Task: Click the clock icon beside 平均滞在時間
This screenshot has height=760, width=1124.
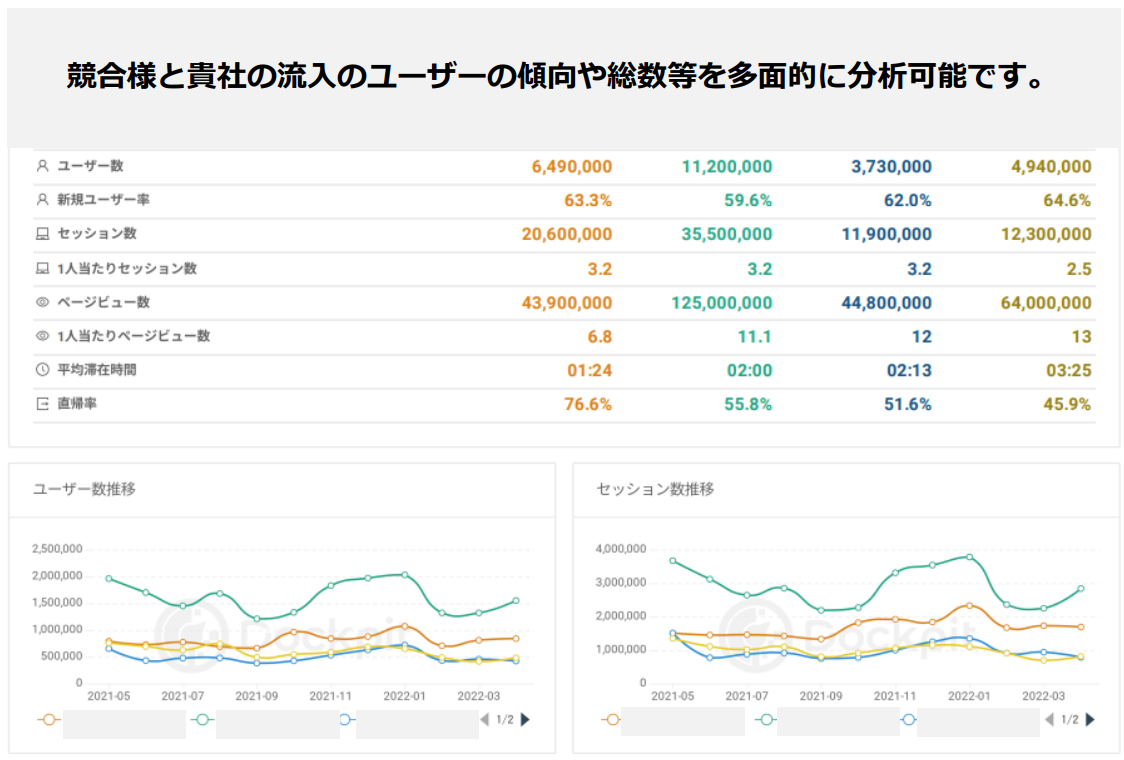Action: tap(42, 370)
